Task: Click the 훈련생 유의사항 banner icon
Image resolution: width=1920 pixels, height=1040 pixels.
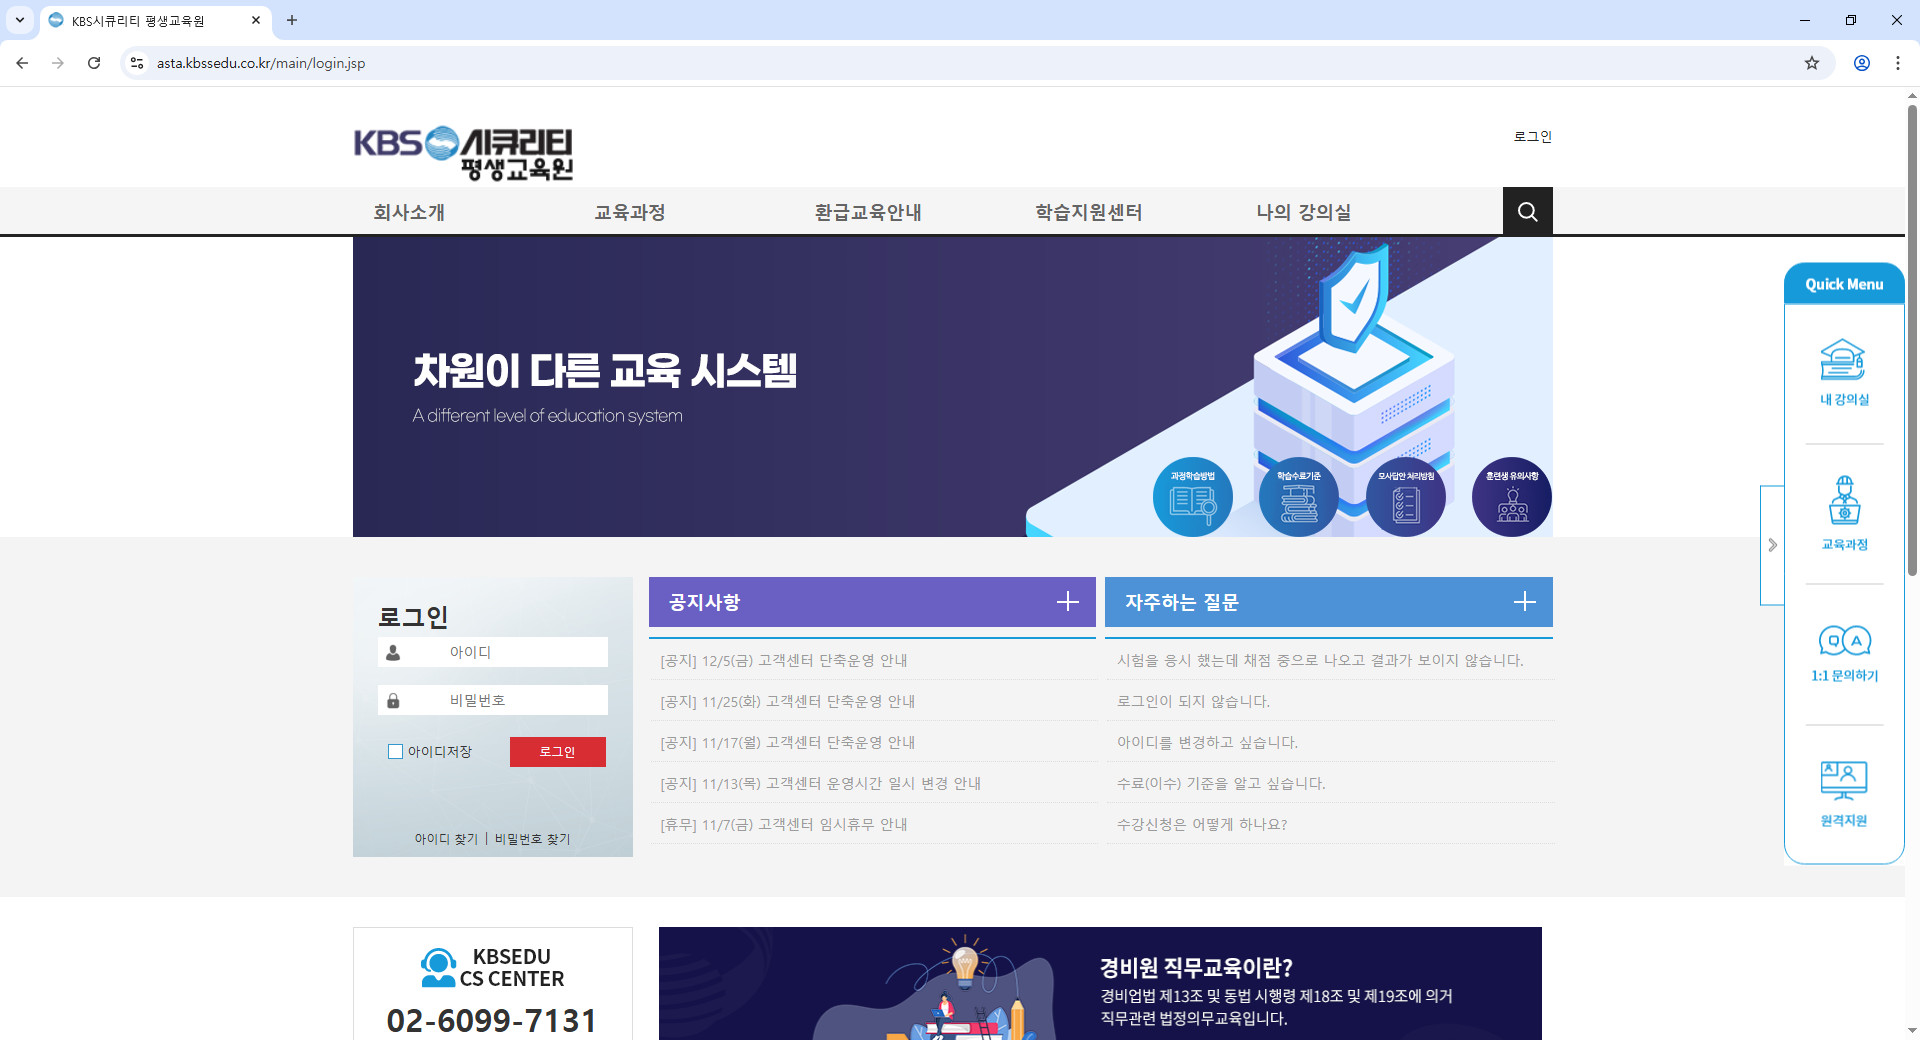Action: click(1511, 496)
